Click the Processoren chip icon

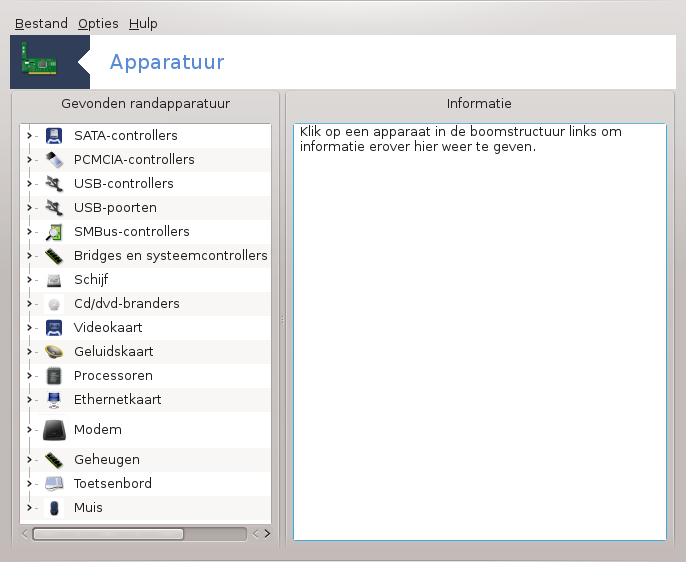(x=54, y=376)
